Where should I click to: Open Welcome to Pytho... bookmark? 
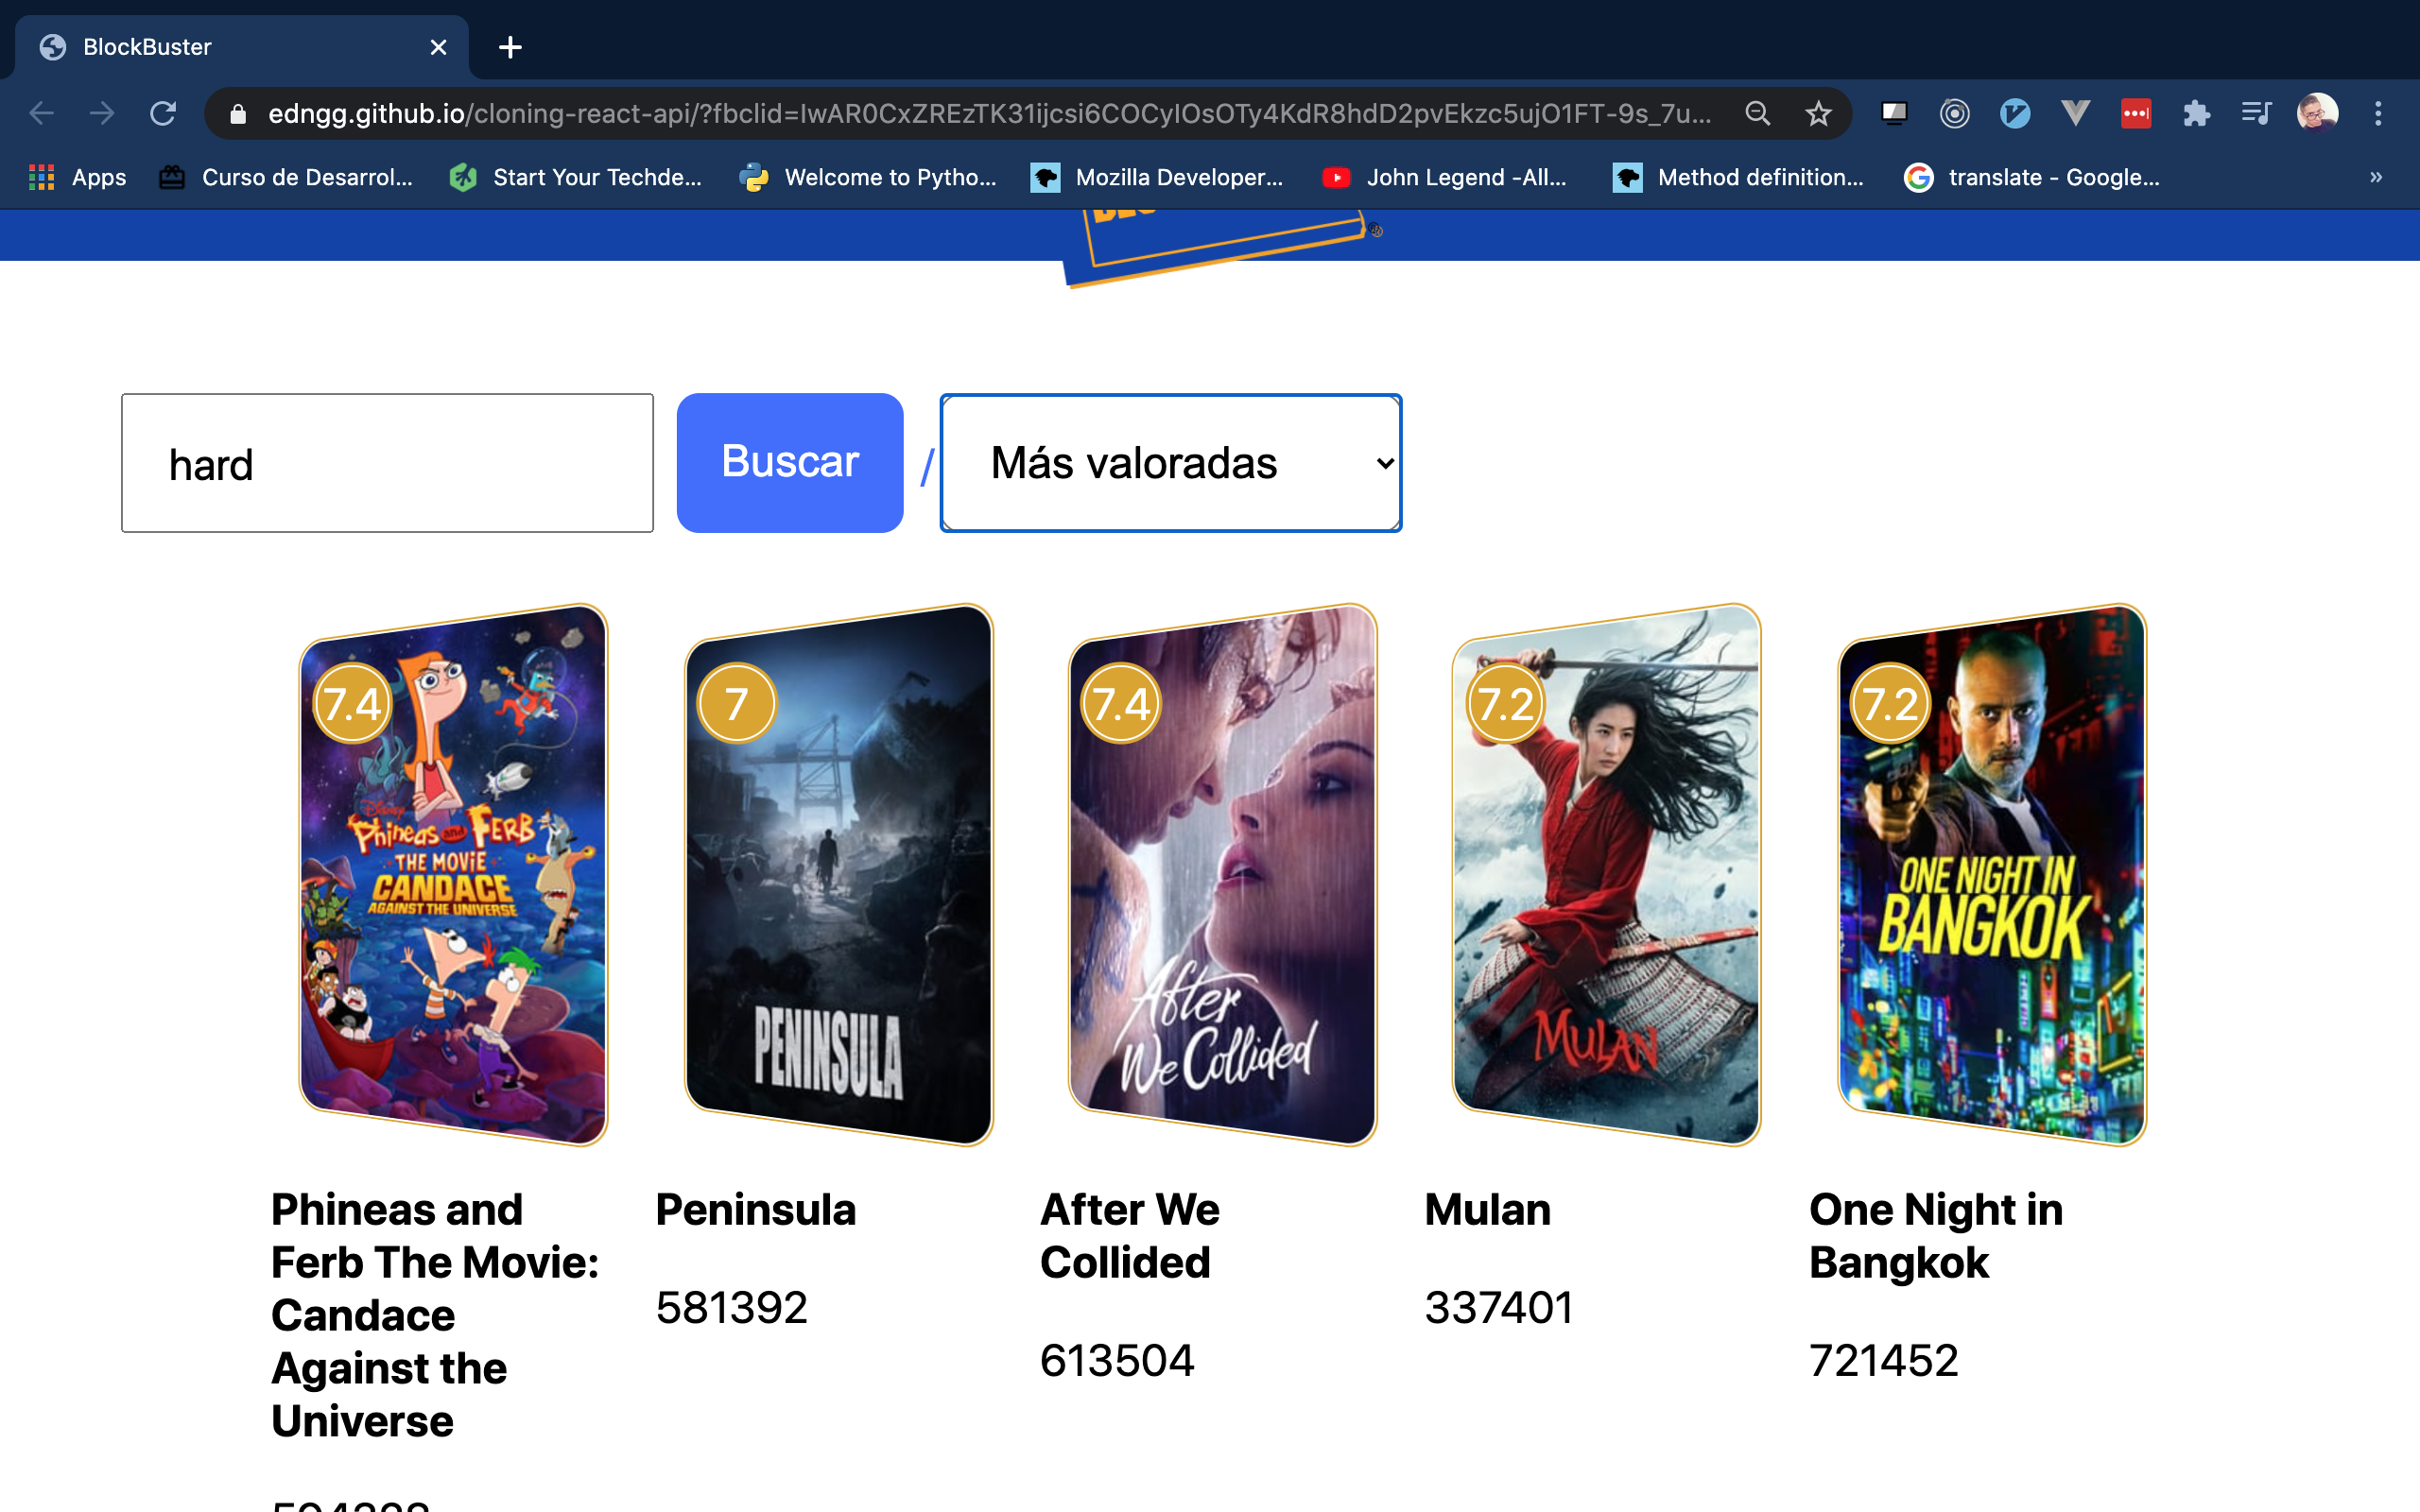(868, 177)
